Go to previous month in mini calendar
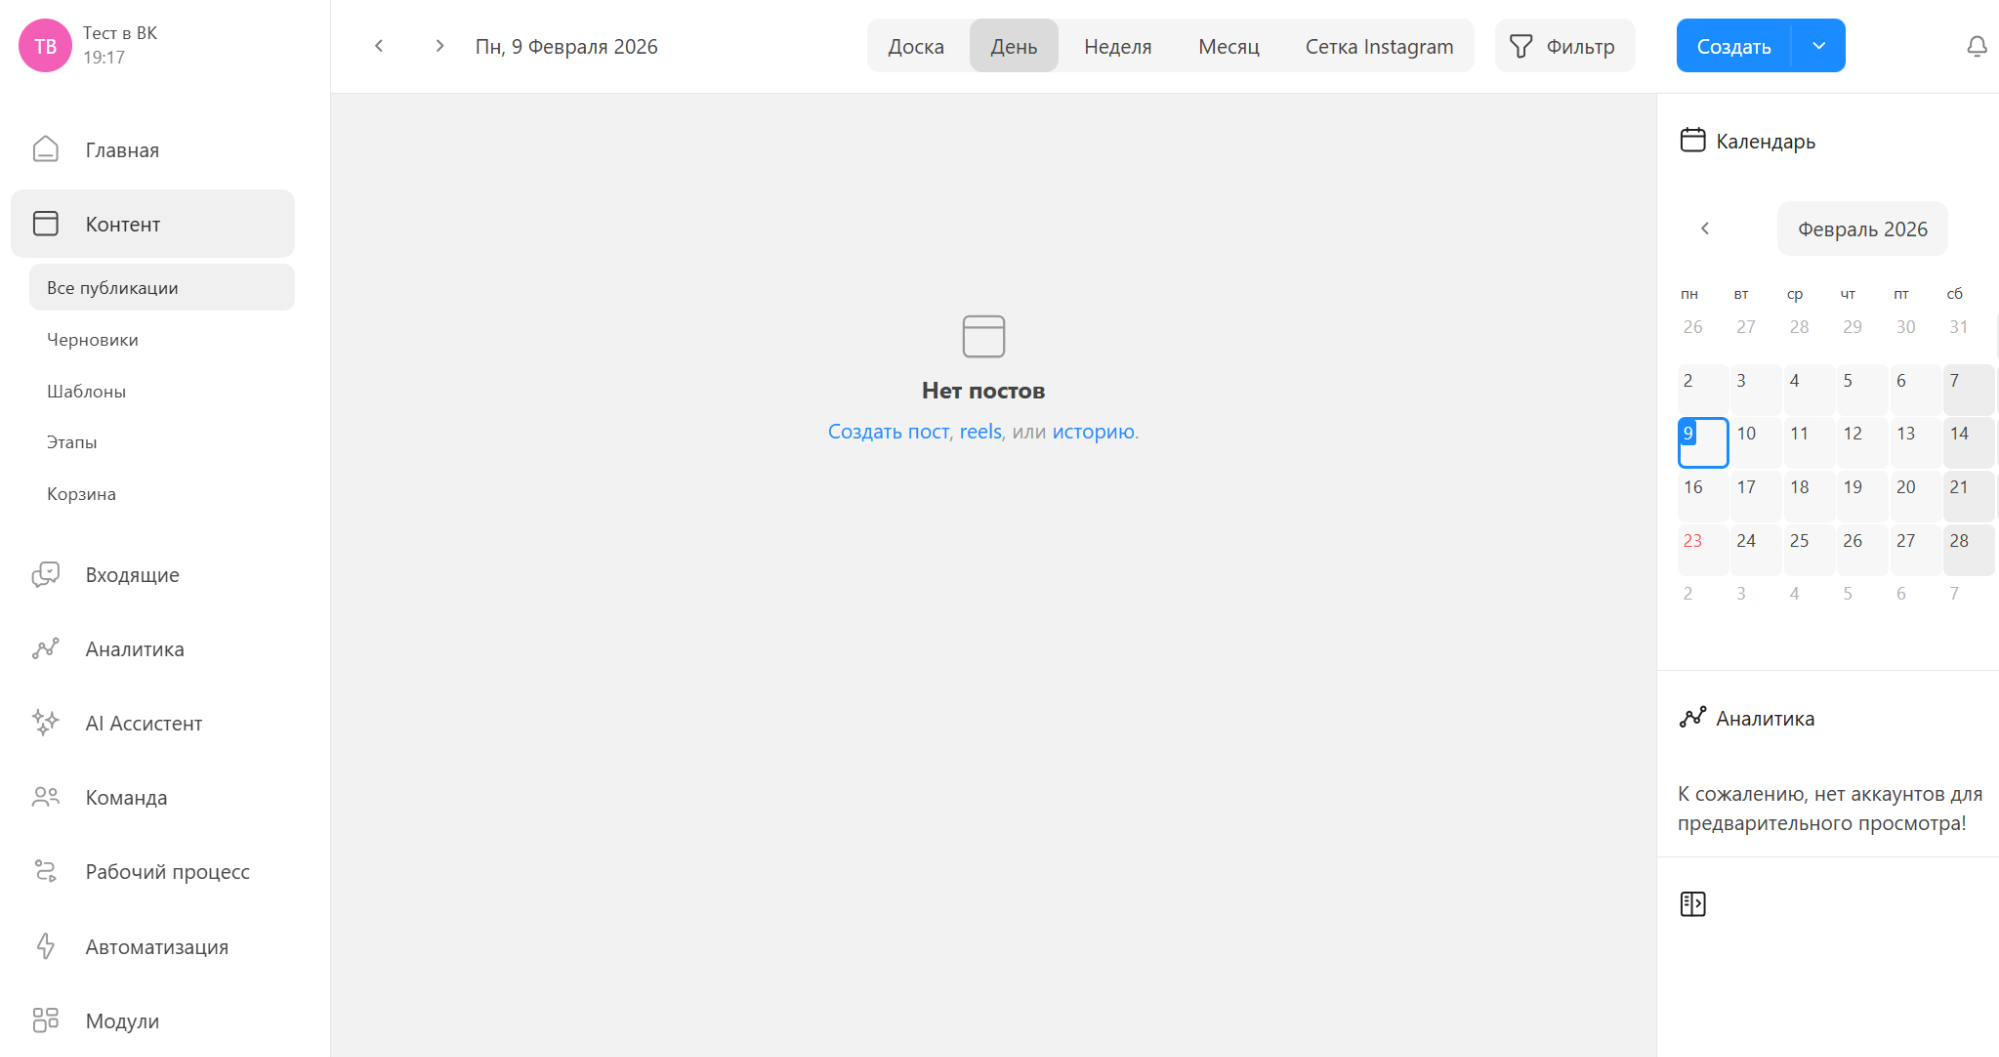 1705,229
